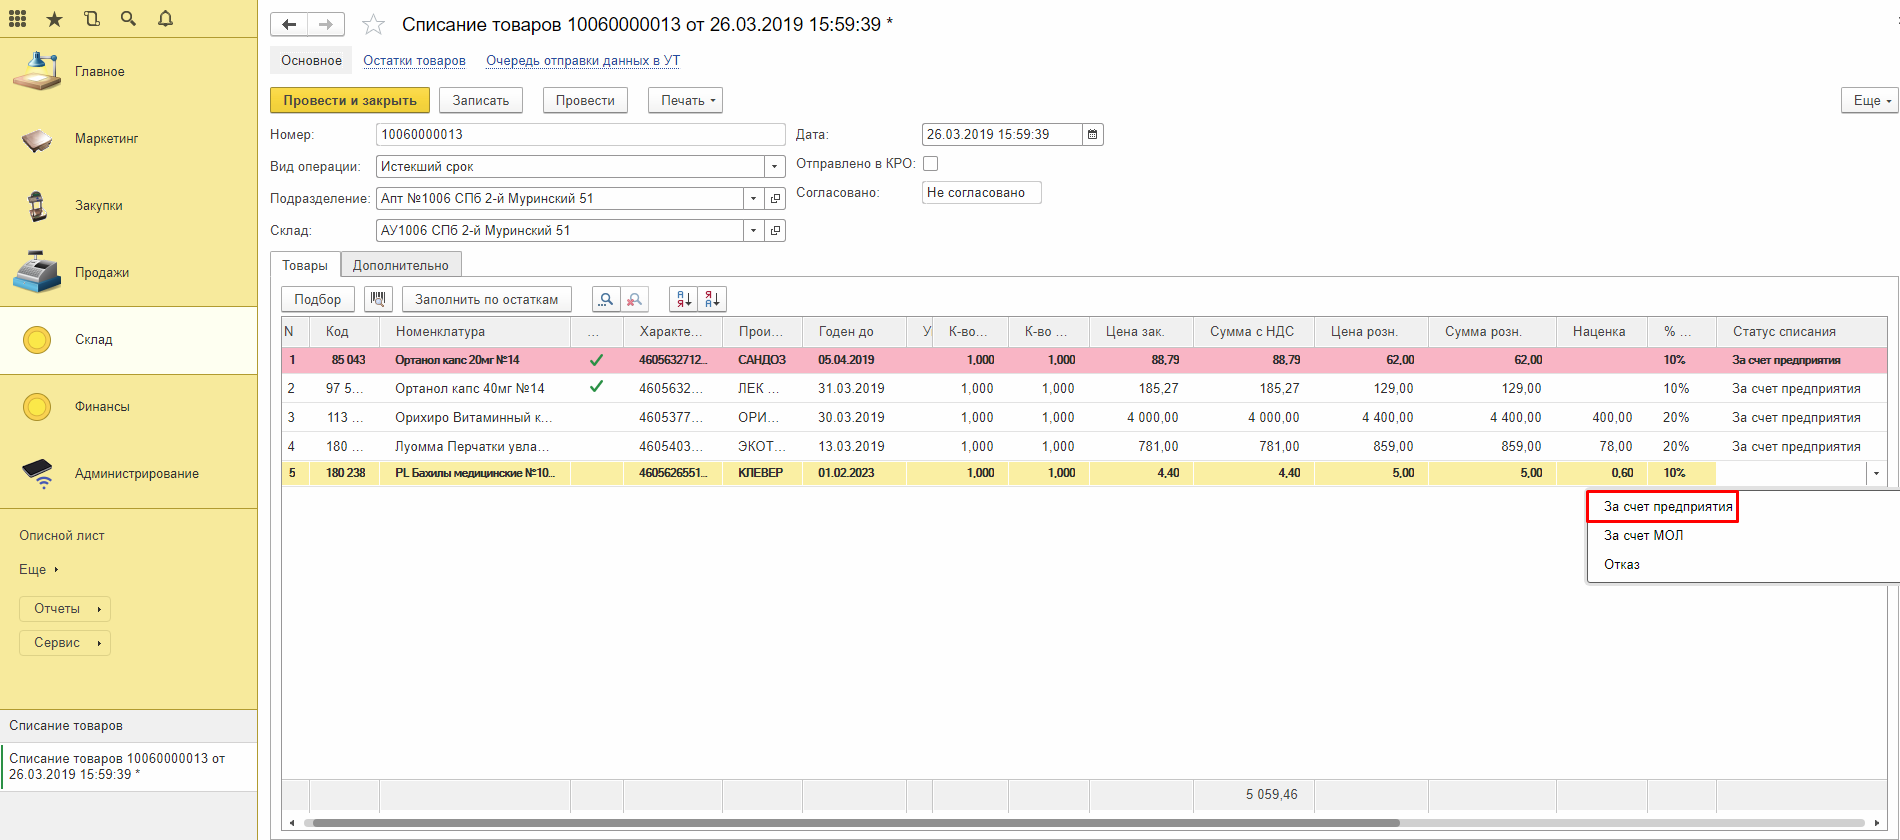Open the Остатки товаров link
Viewport: 1900px width, 840px height.
point(414,61)
